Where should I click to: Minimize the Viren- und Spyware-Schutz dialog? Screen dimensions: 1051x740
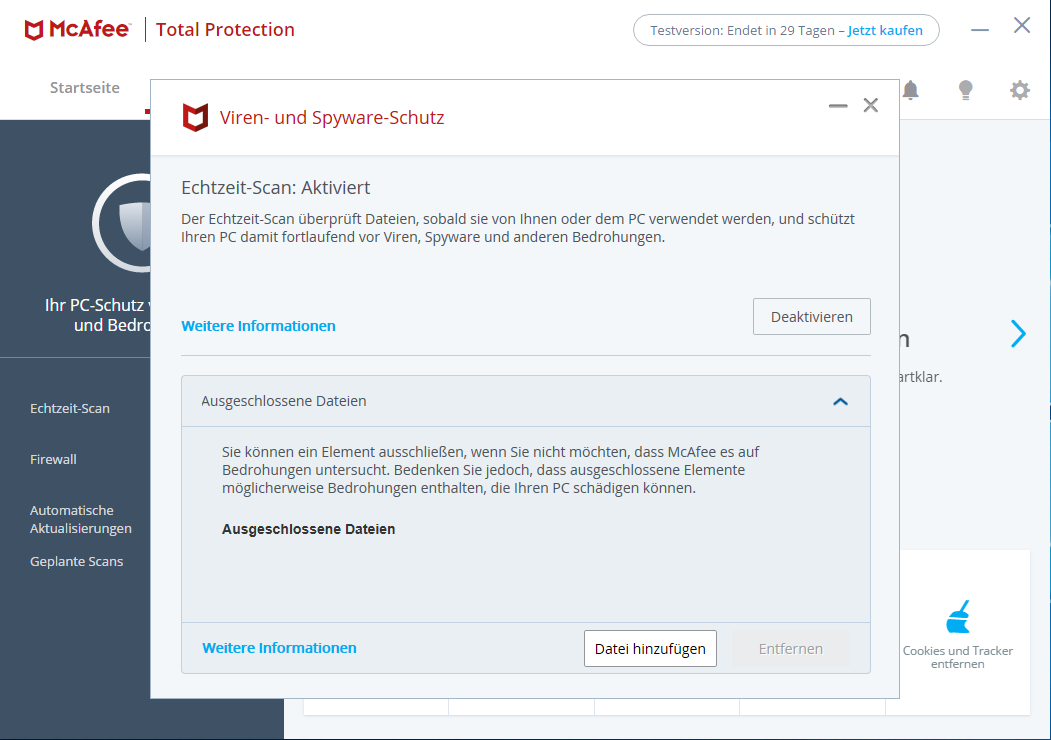pos(838,106)
